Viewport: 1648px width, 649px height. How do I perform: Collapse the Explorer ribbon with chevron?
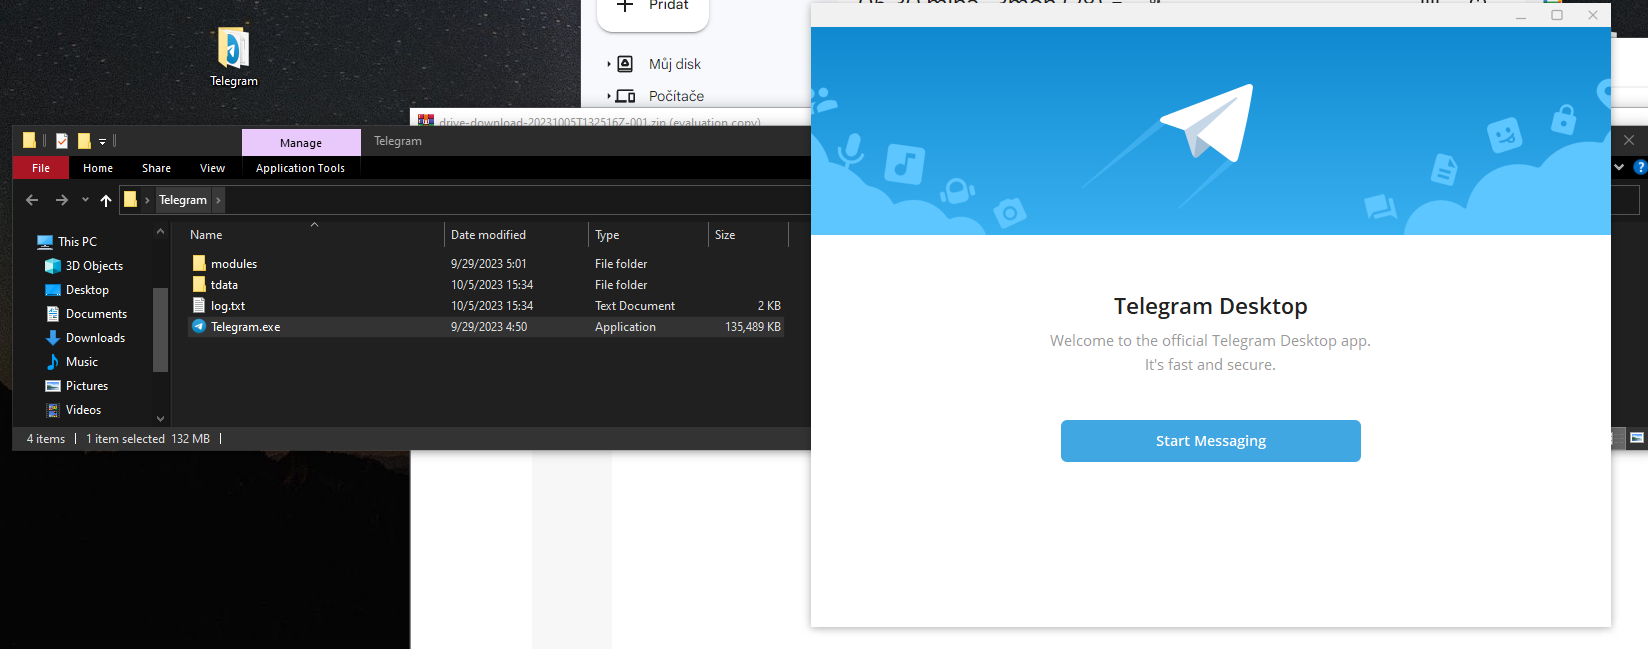coord(1619,167)
